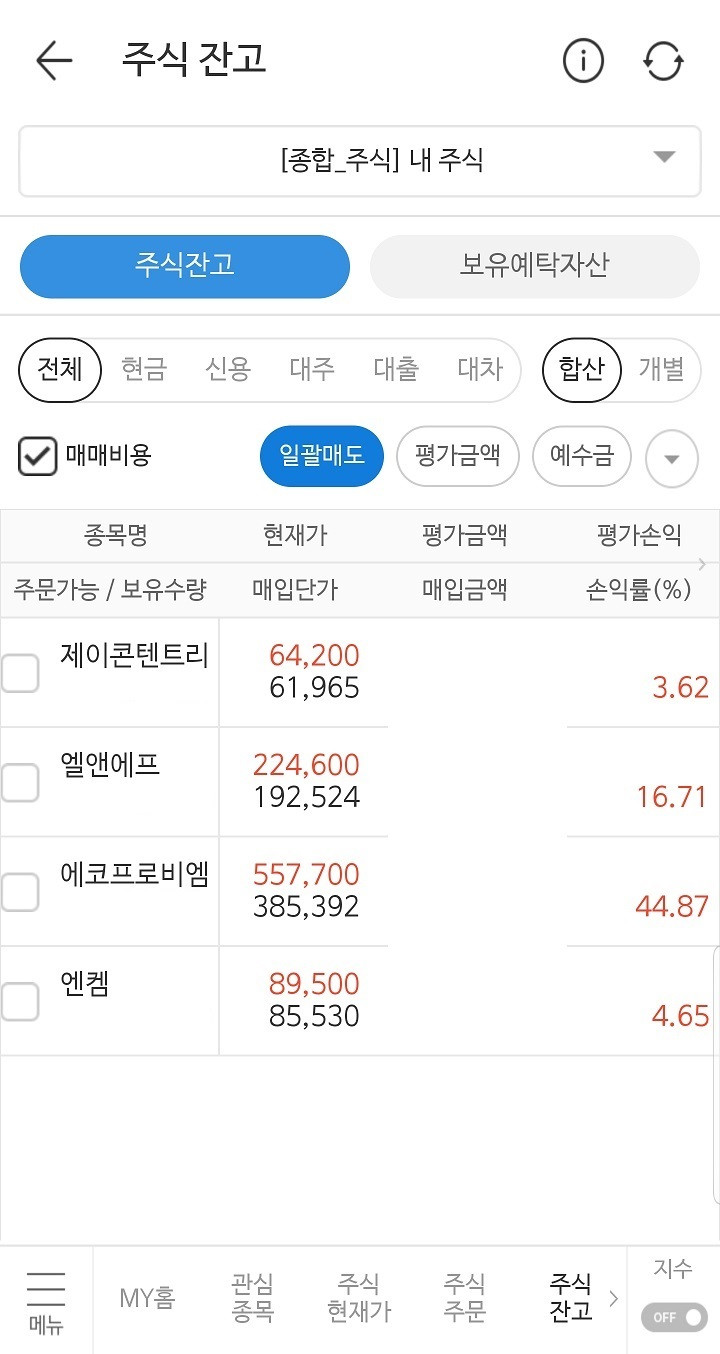Check the 에코프로비엠 row checkbox
Viewport: 720px width, 1354px height.
(x=20, y=892)
